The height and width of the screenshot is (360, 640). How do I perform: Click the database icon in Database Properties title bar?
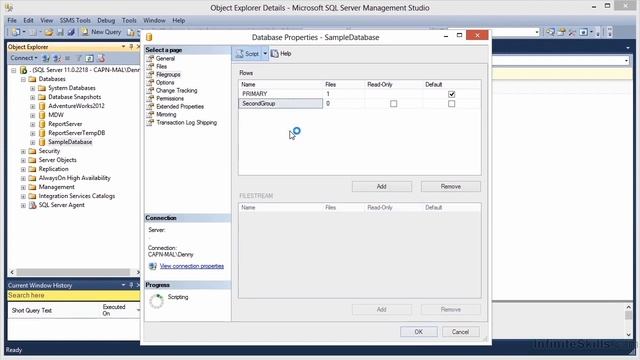[x=149, y=37]
